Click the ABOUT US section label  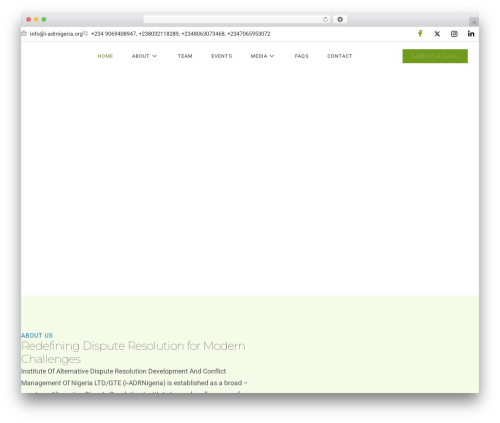click(37, 335)
